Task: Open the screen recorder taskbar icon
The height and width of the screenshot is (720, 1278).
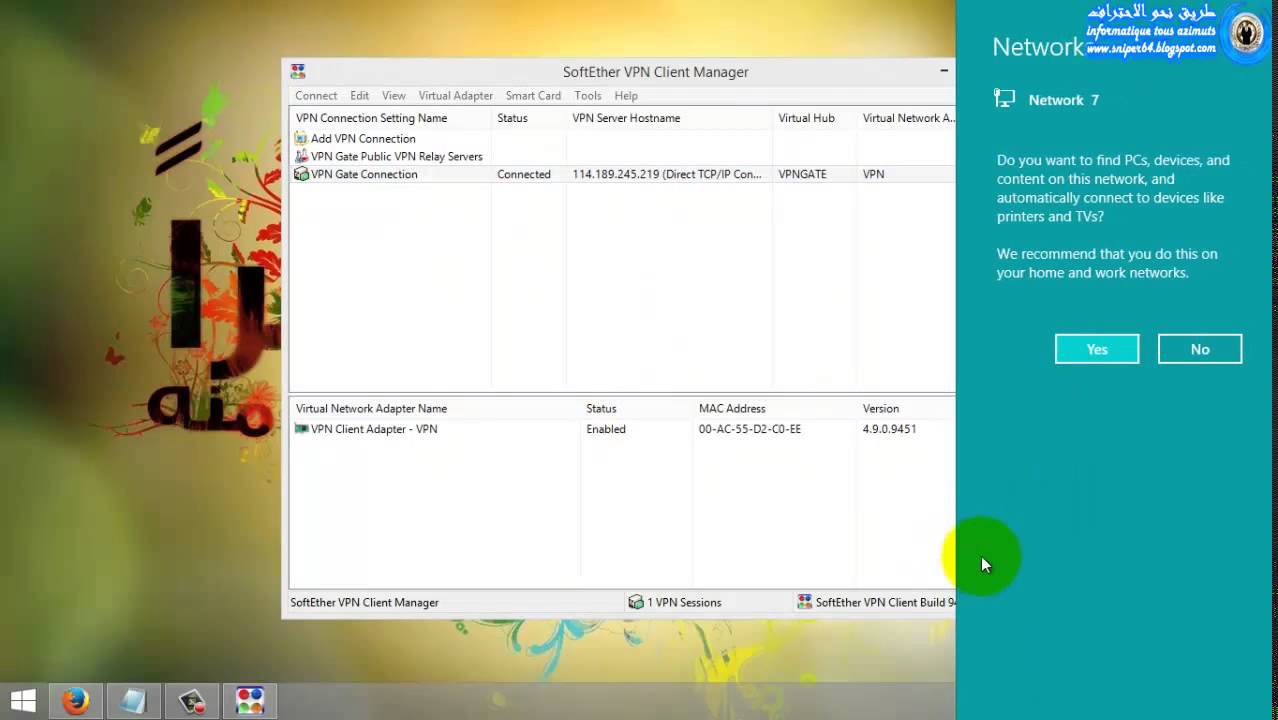Action: tap(191, 701)
